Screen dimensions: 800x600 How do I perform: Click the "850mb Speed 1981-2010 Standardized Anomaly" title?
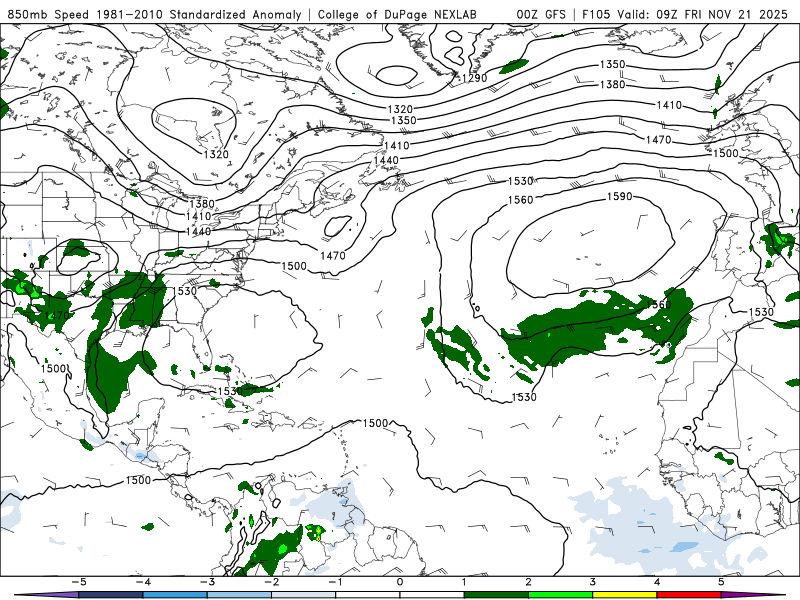154,14
